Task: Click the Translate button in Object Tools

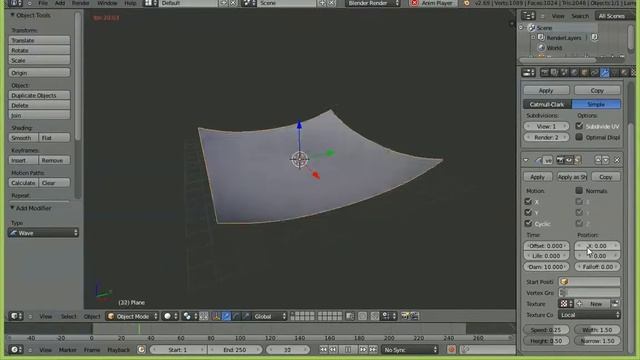Action: pyautogui.click(x=39, y=40)
